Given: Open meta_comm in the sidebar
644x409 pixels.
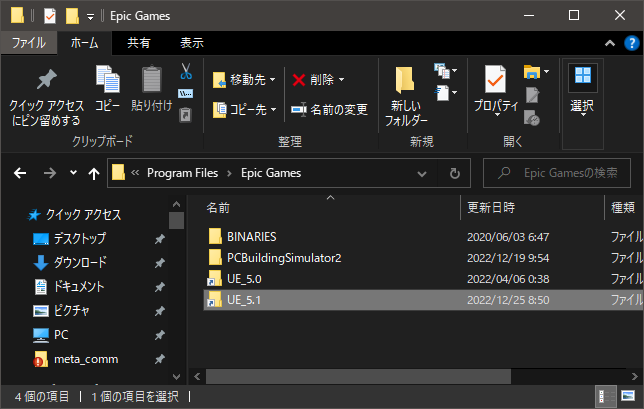Looking at the screenshot, I should [76, 359].
